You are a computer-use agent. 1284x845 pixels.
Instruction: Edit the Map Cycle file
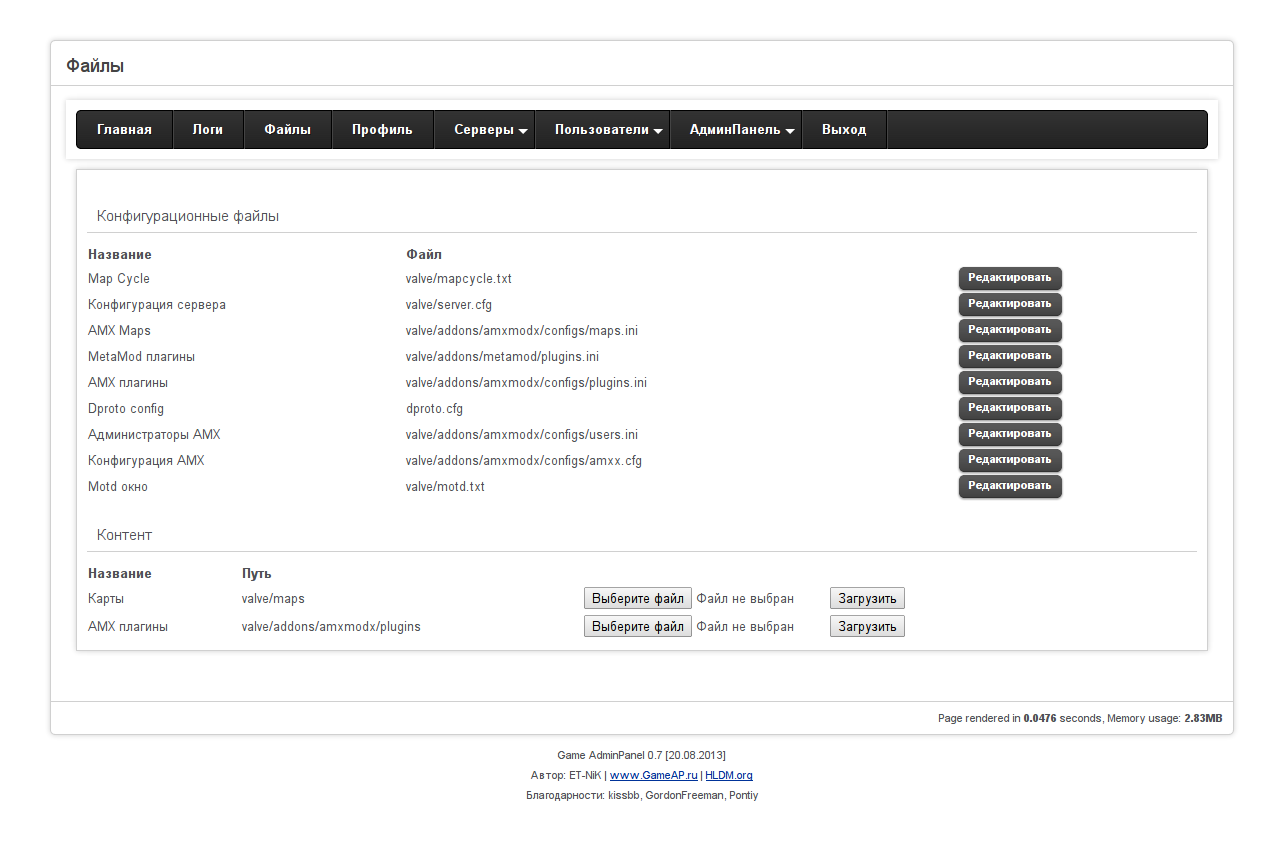1009,278
